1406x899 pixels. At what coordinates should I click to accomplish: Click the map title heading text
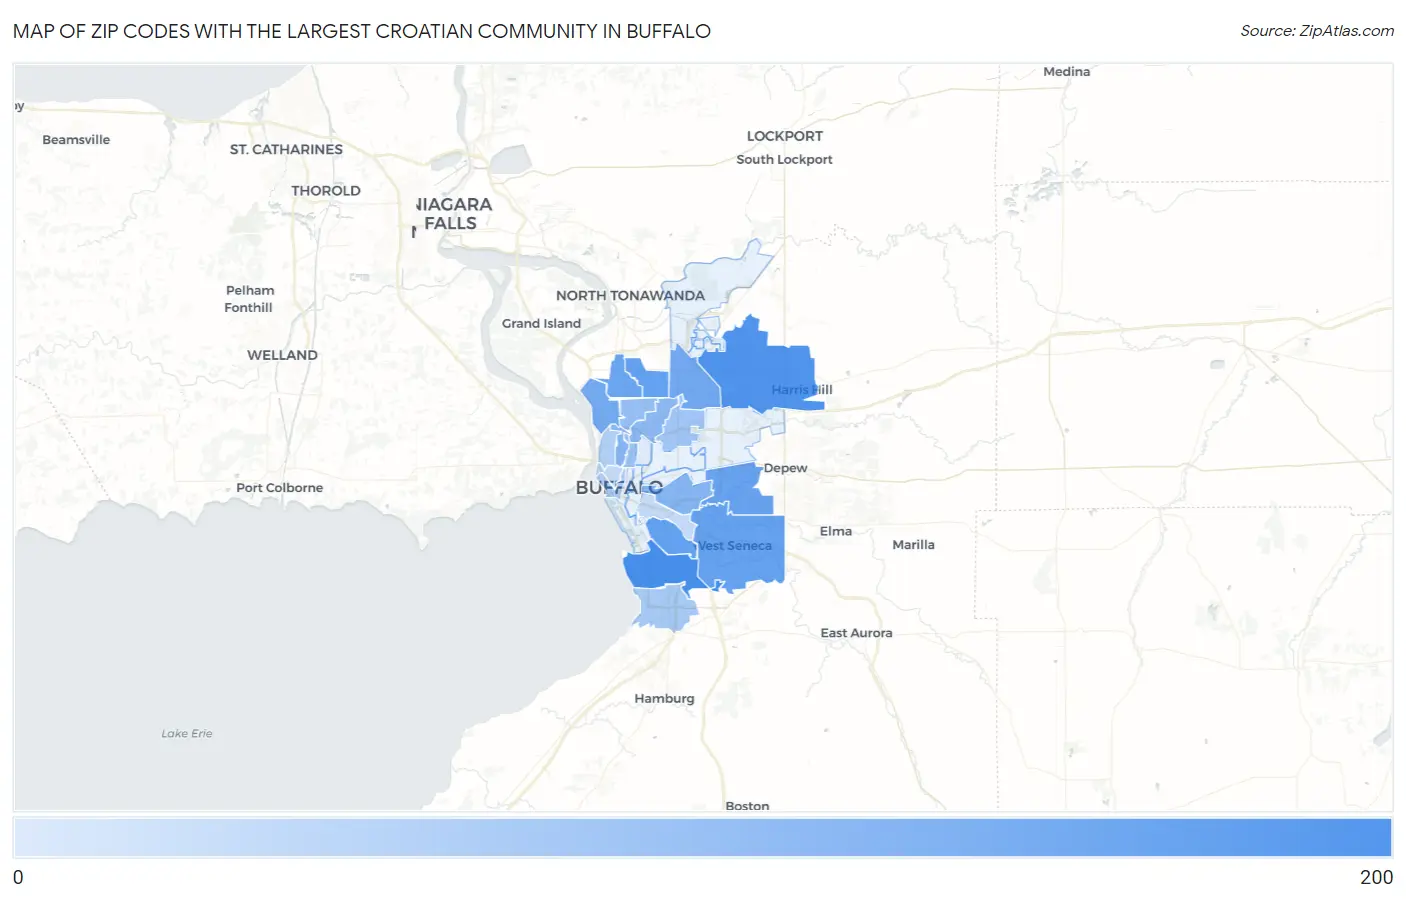click(x=362, y=31)
